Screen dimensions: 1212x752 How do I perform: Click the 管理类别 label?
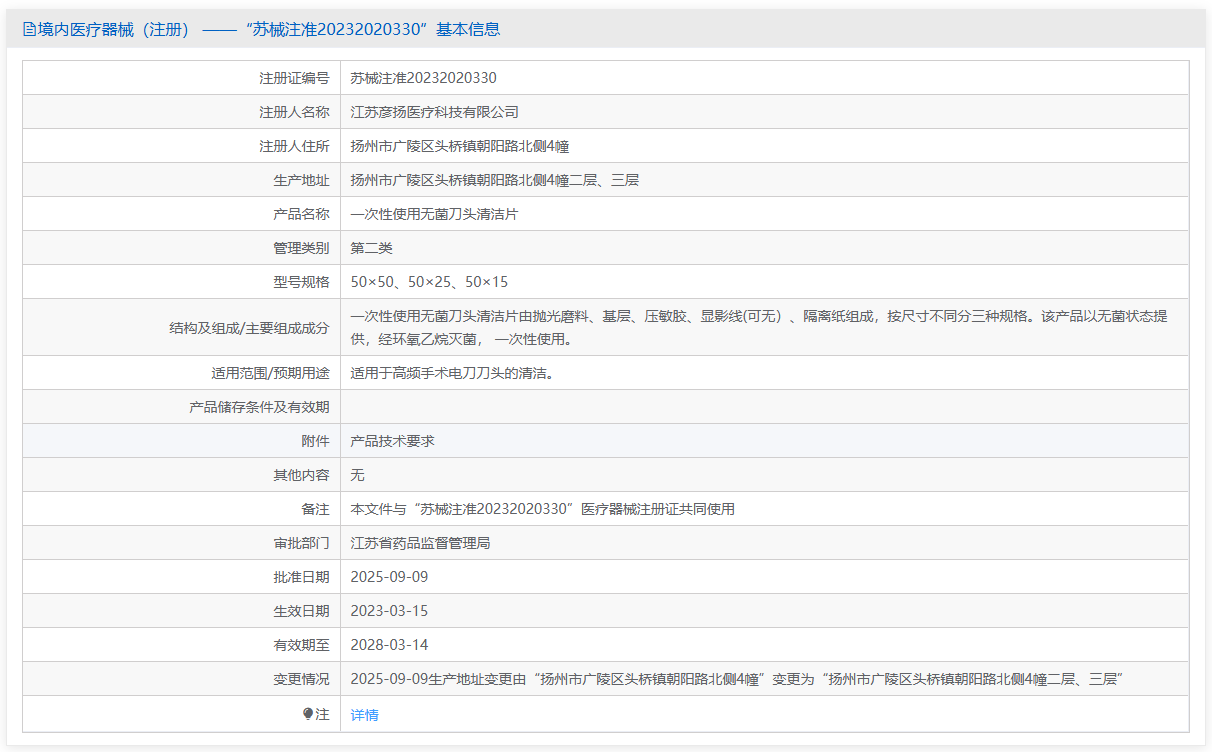coord(301,248)
